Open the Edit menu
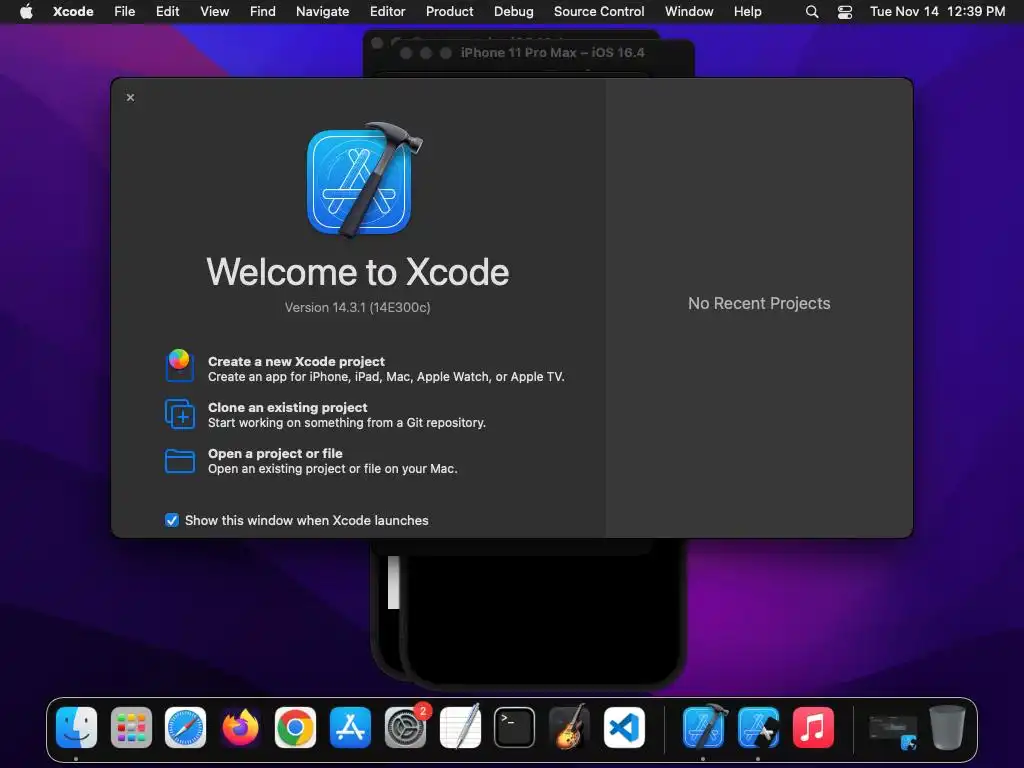1024x768 pixels. tap(167, 11)
